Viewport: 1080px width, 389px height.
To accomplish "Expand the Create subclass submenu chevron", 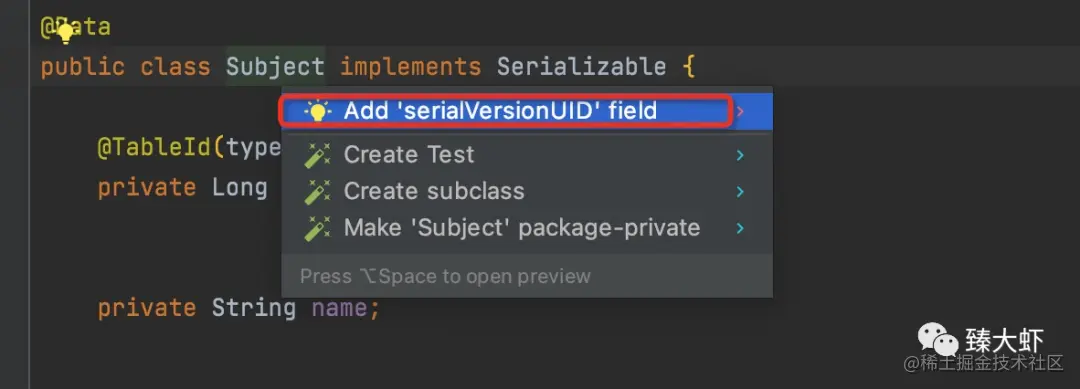I will 740,191.
